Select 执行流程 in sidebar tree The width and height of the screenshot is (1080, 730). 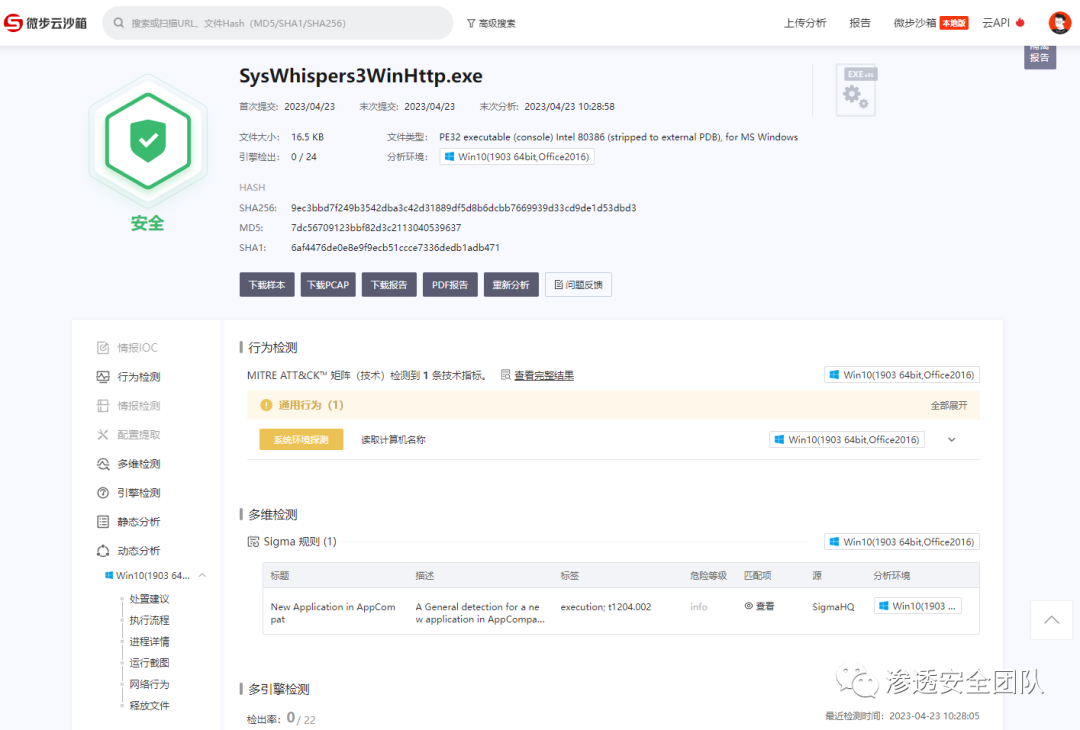pyautogui.click(x=149, y=620)
